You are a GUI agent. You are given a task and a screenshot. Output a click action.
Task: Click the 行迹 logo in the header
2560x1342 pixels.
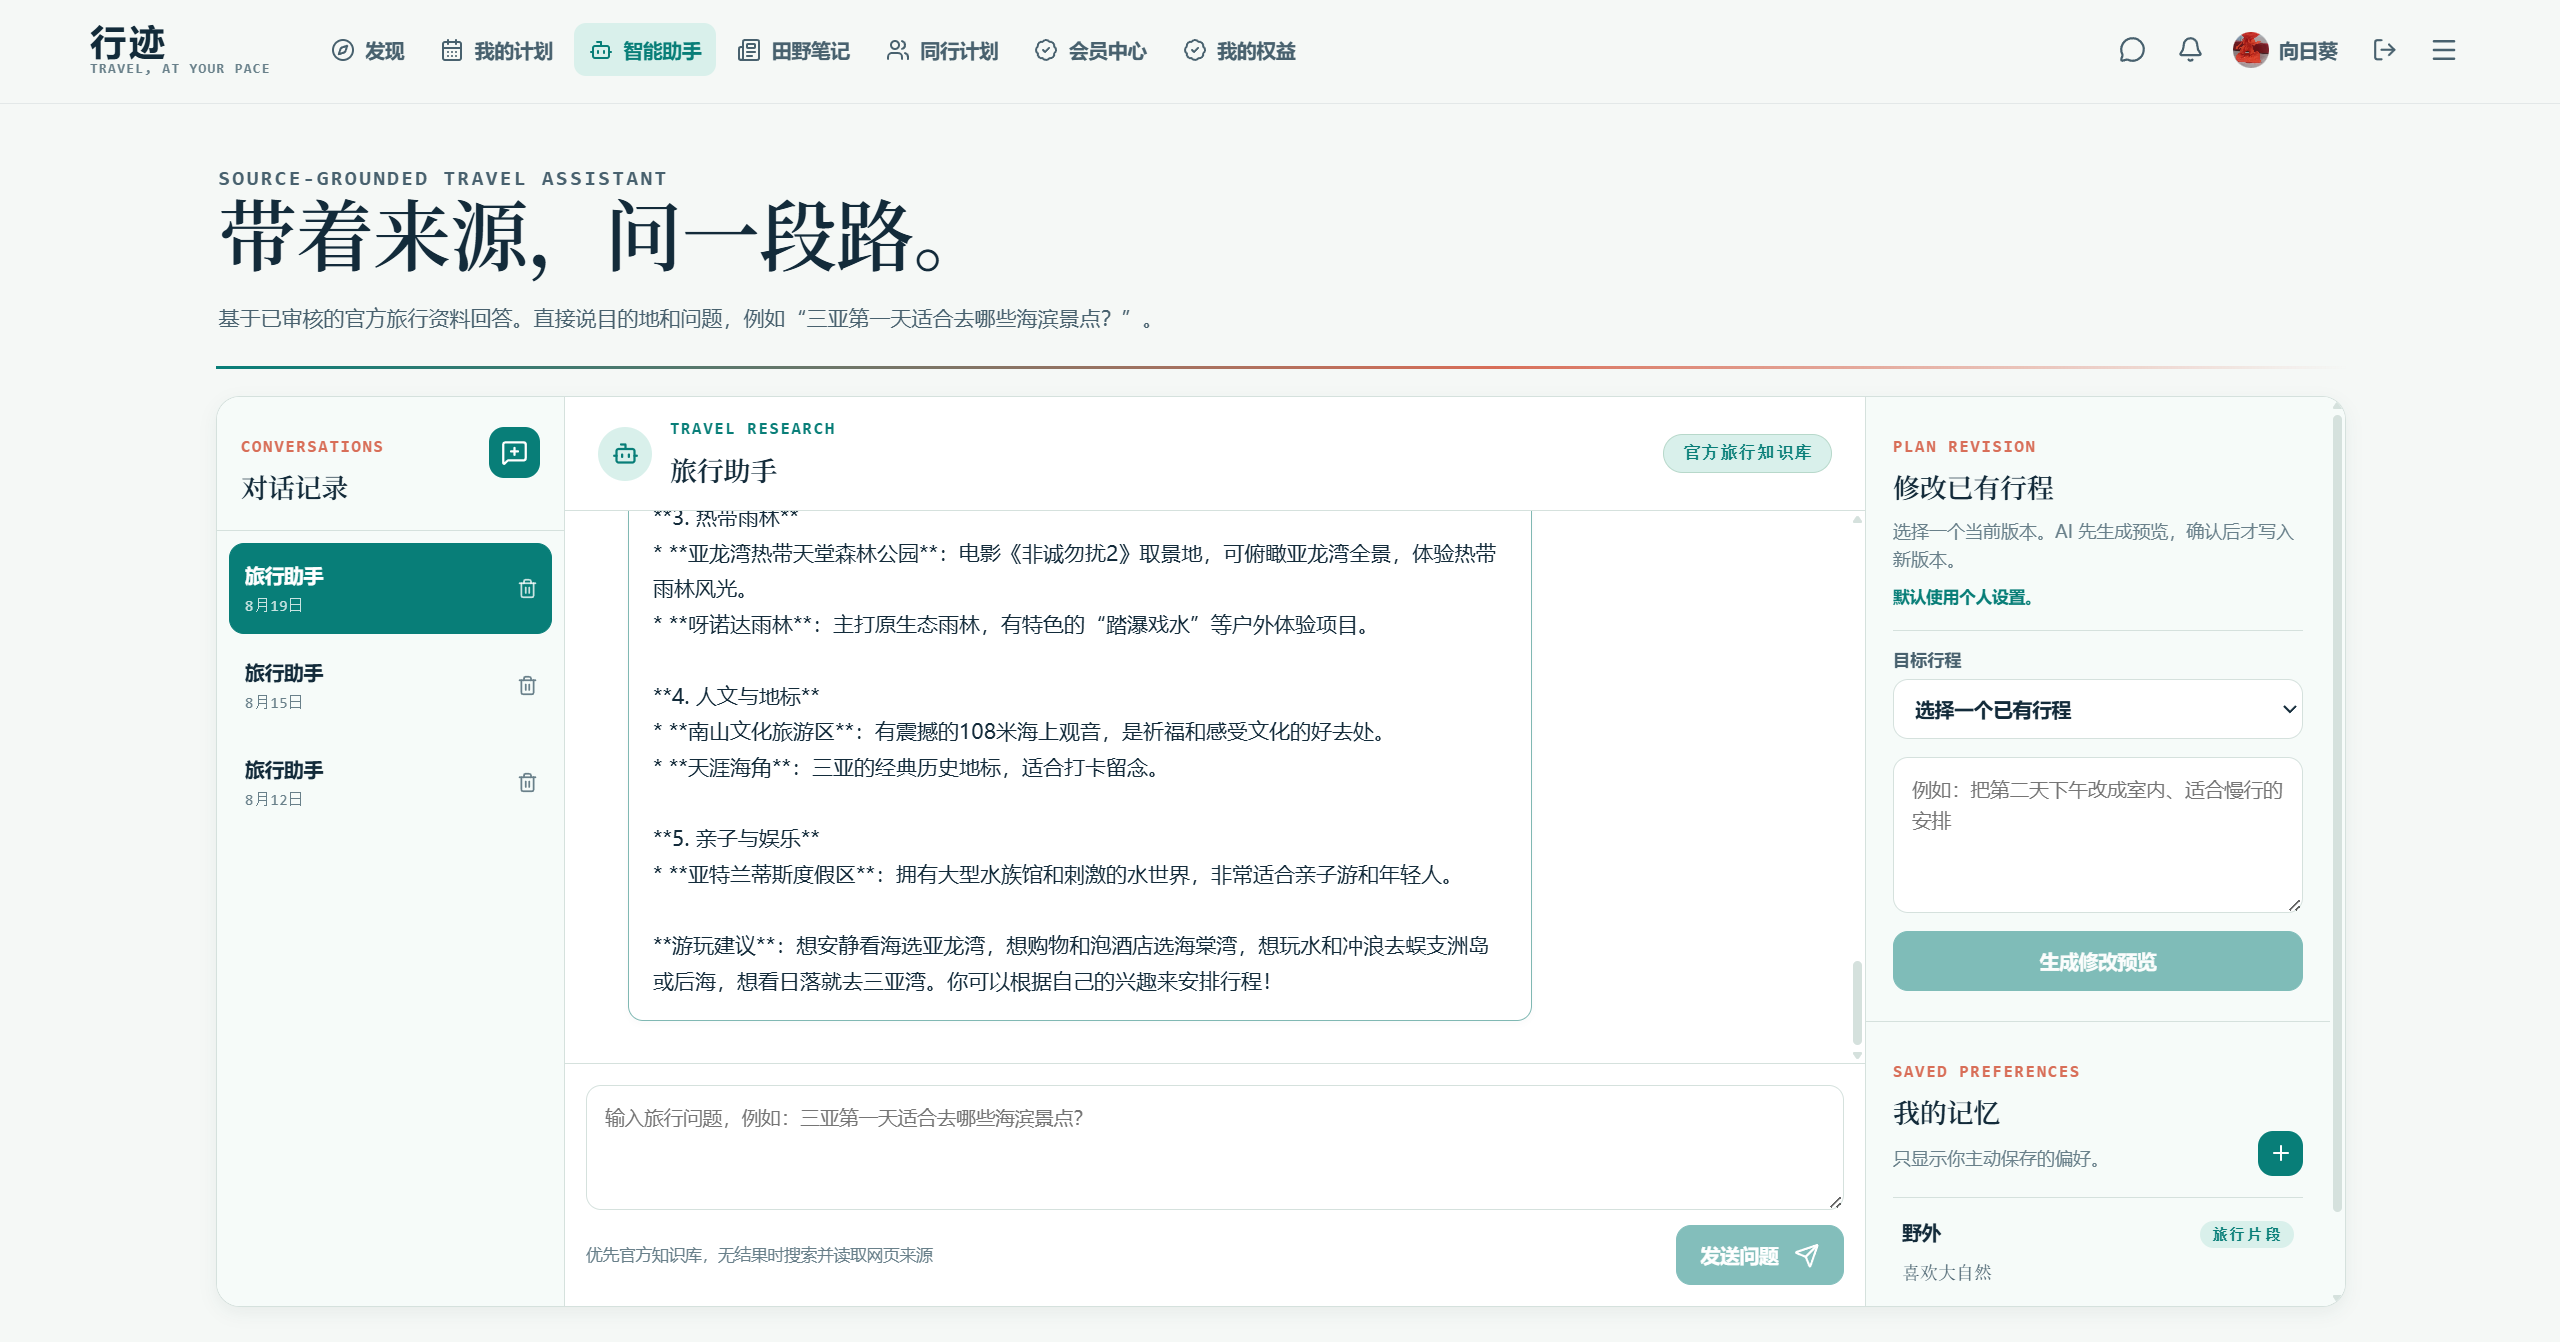(179, 50)
